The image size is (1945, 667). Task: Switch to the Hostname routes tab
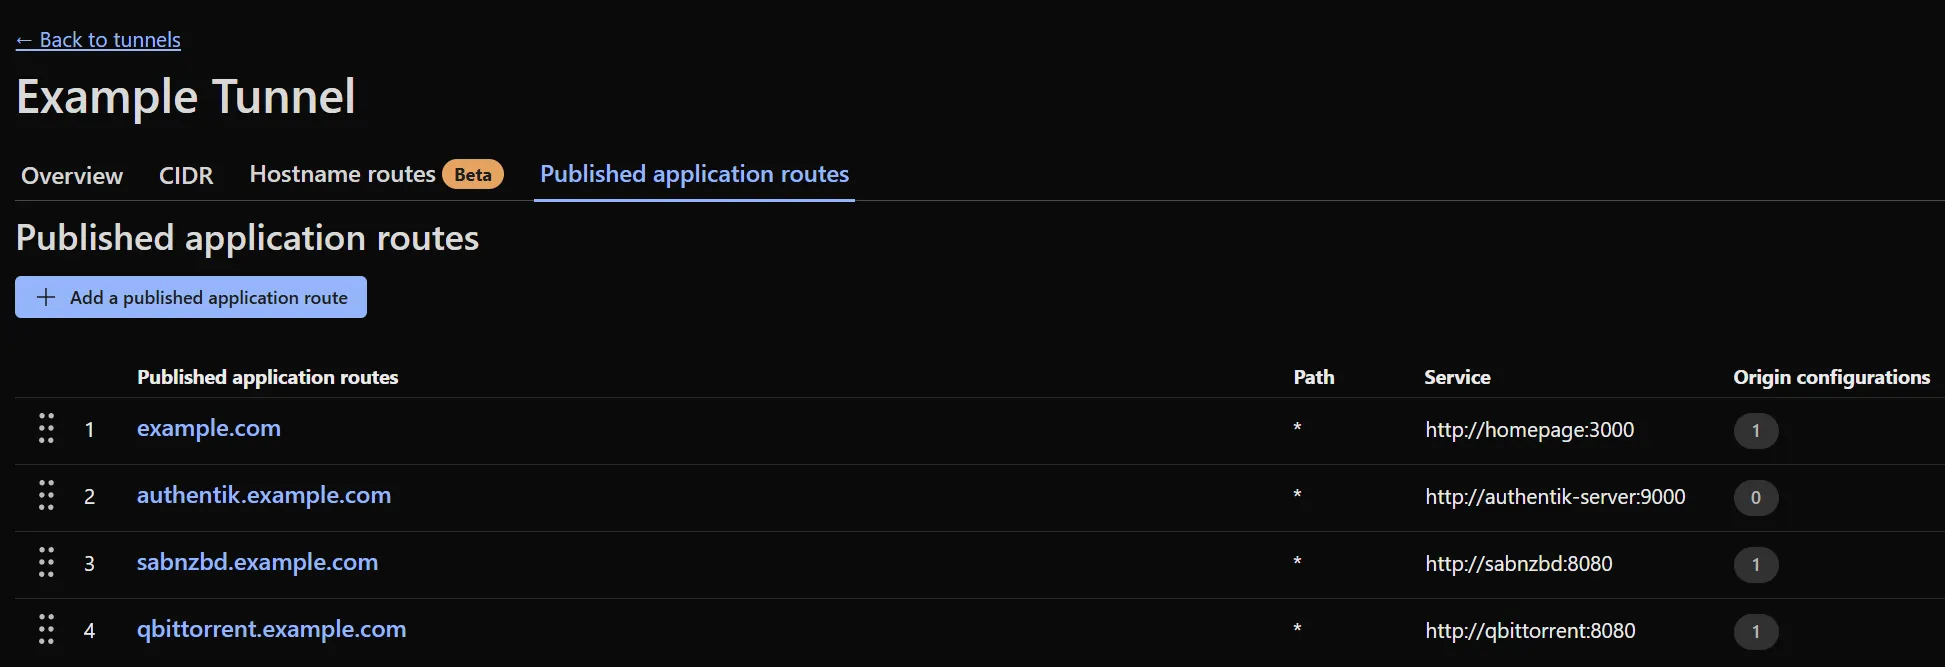coord(343,173)
